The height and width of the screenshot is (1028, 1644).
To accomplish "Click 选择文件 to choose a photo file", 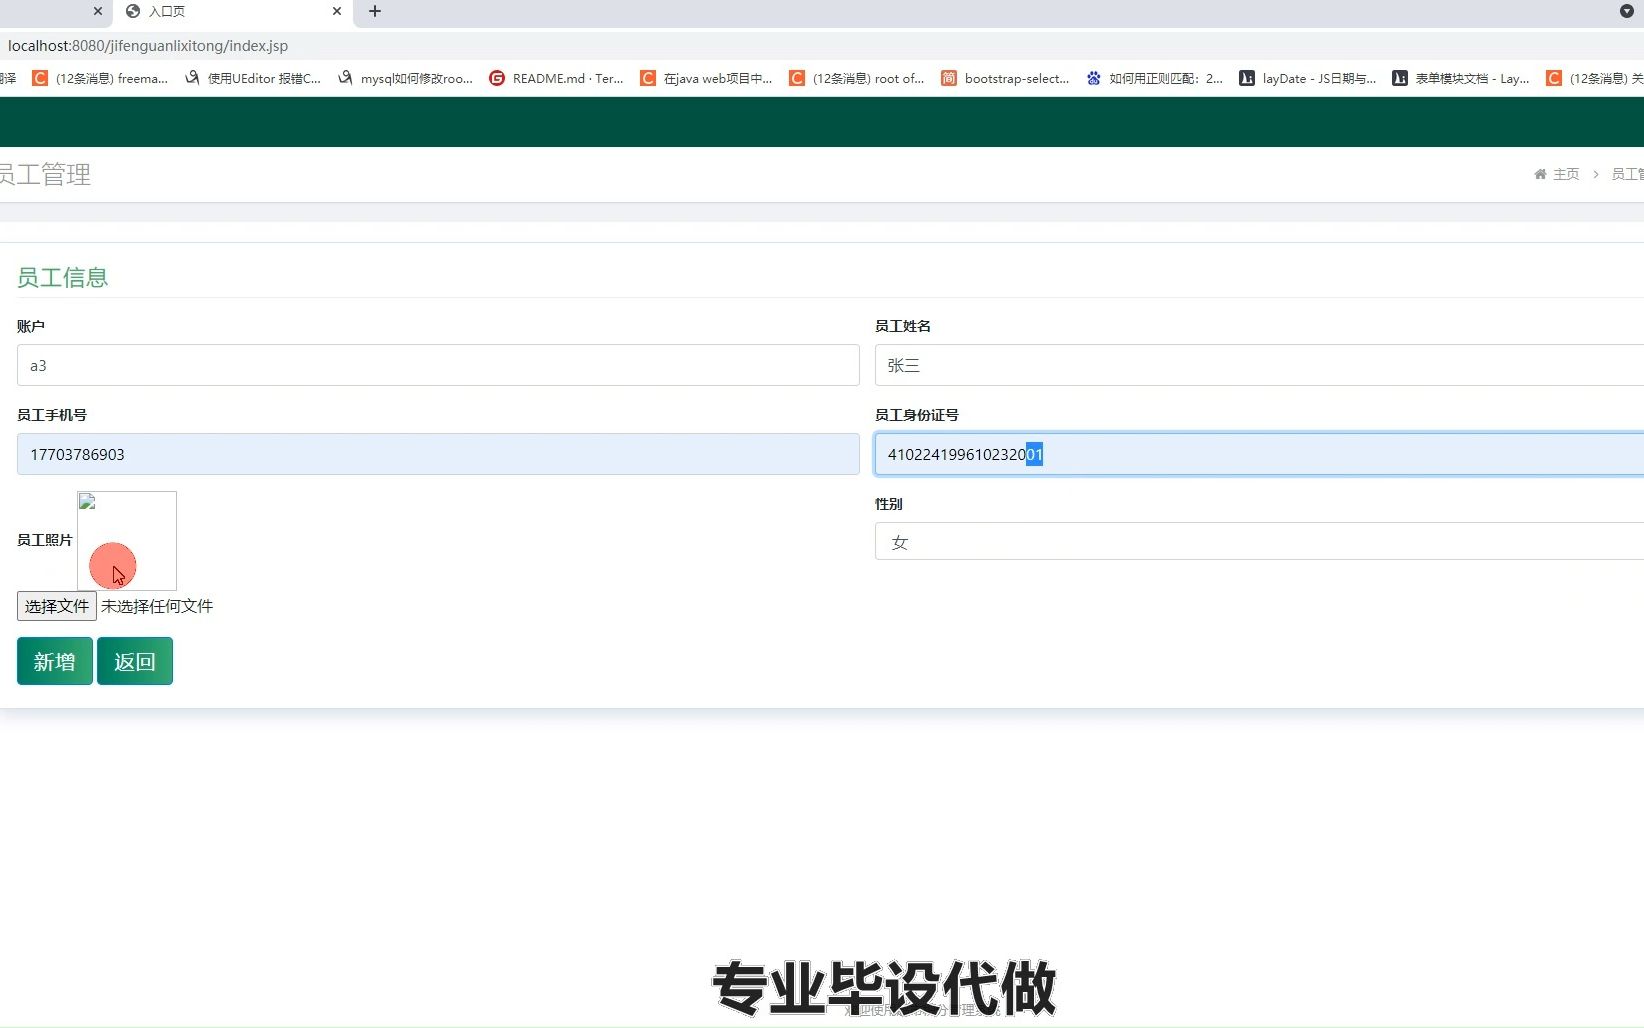I will click(x=56, y=606).
